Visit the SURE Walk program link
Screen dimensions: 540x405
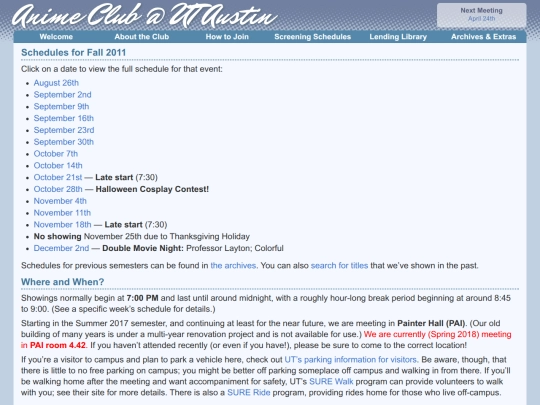(x=331, y=382)
